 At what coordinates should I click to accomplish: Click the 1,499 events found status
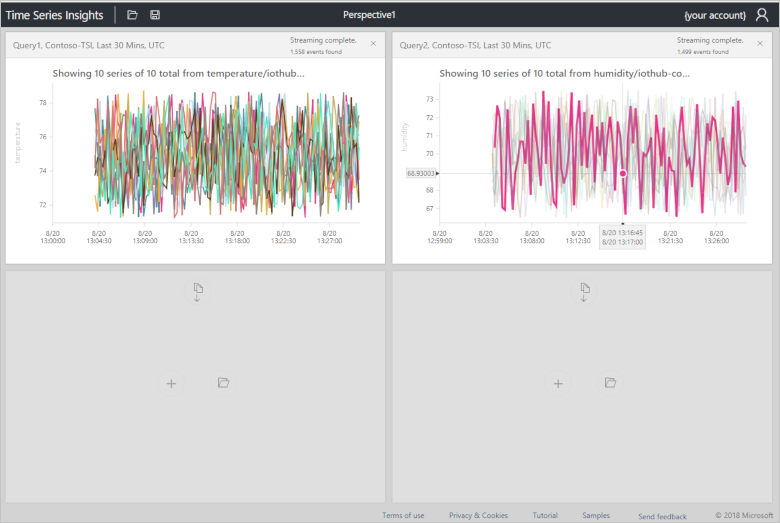702,52
